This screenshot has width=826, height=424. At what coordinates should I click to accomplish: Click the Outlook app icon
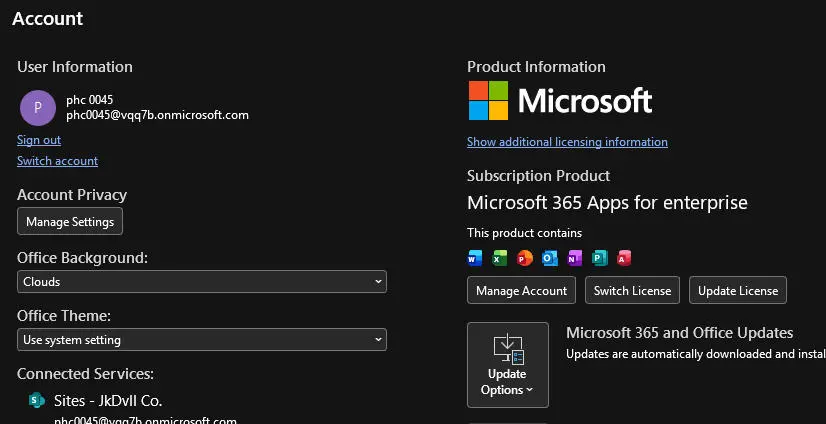click(549, 258)
